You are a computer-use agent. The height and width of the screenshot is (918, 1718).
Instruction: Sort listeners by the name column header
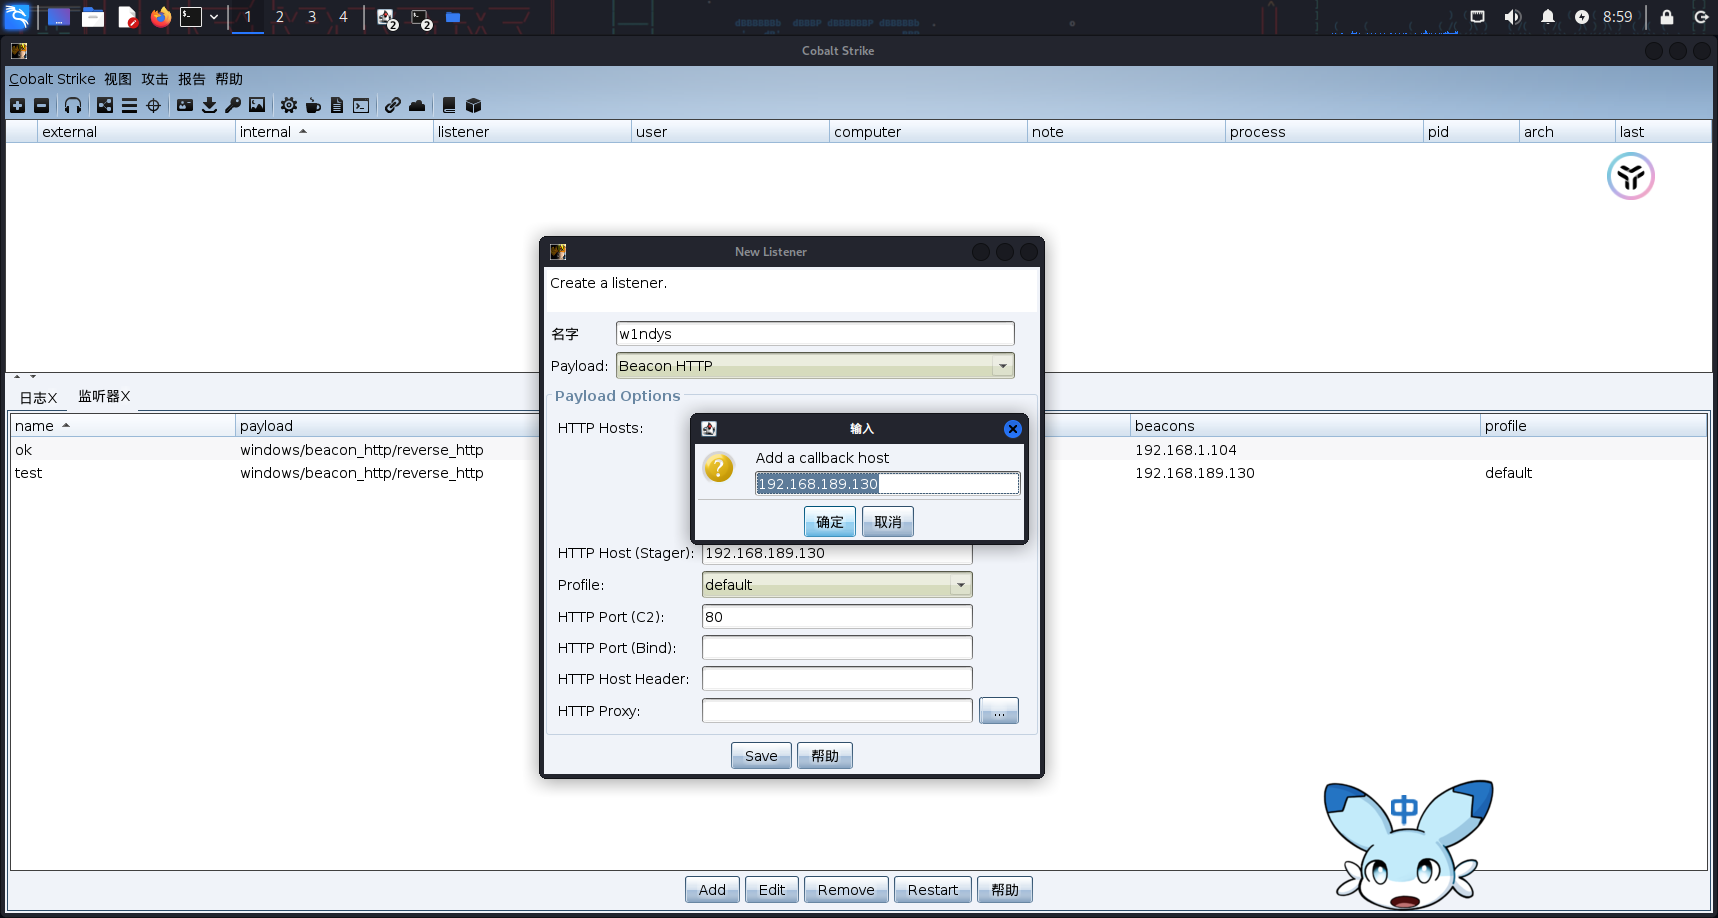click(x=35, y=426)
